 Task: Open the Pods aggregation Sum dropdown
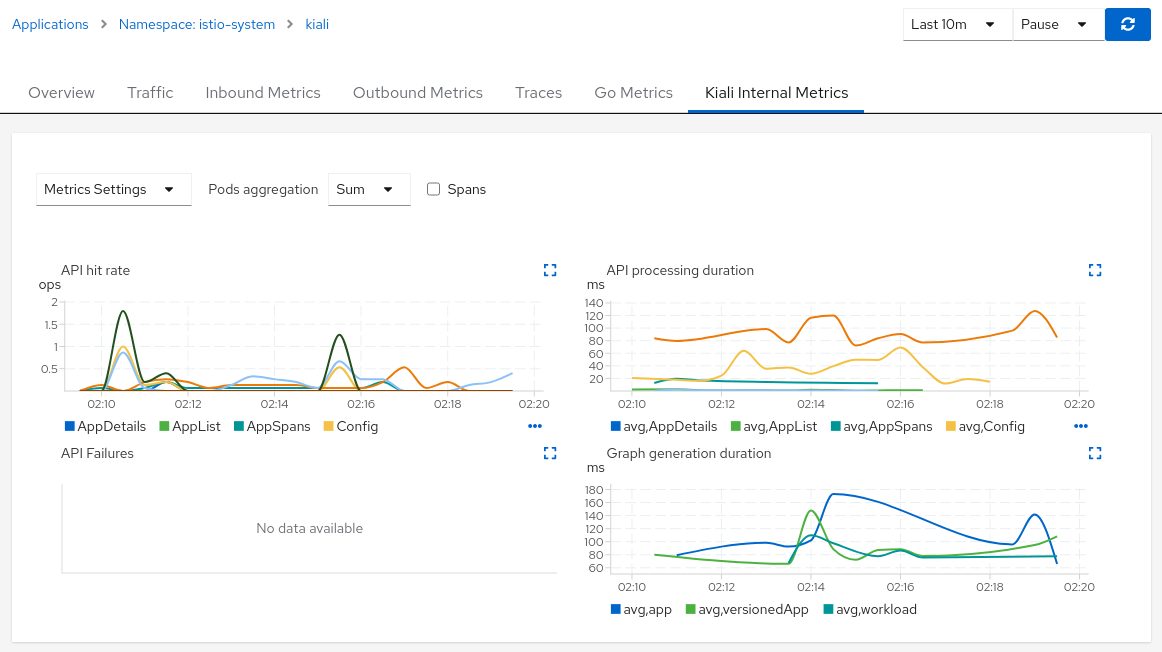pos(369,189)
